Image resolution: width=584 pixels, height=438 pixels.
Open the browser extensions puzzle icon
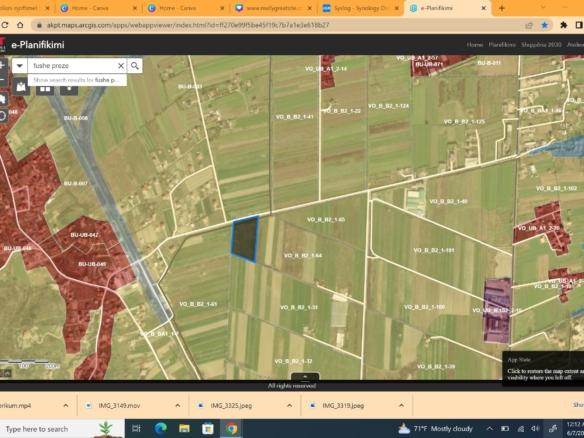564,25
